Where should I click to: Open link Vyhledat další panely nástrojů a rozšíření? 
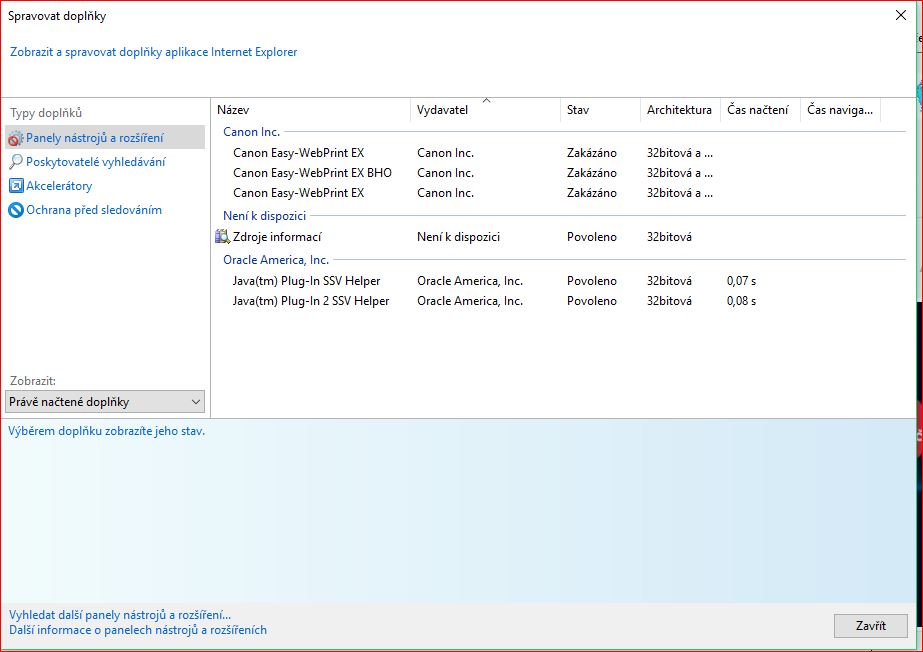[x=120, y=615]
